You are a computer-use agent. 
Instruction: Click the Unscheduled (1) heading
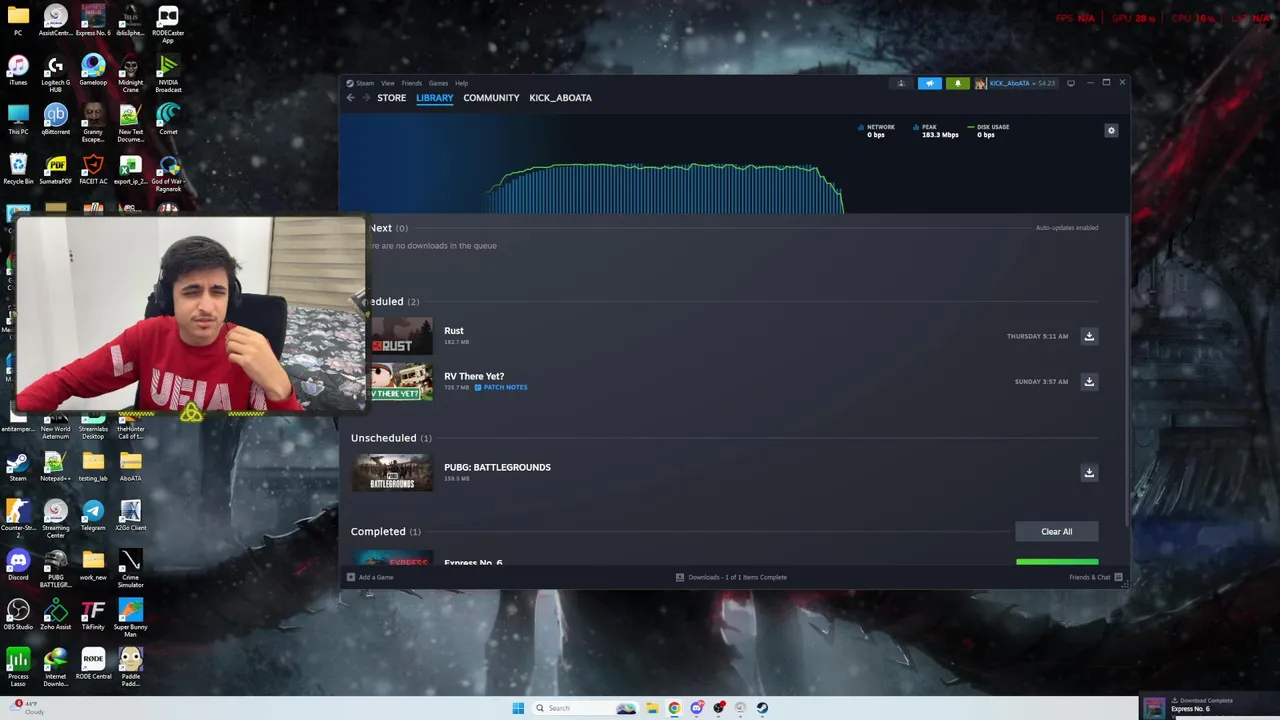point(391,438)
